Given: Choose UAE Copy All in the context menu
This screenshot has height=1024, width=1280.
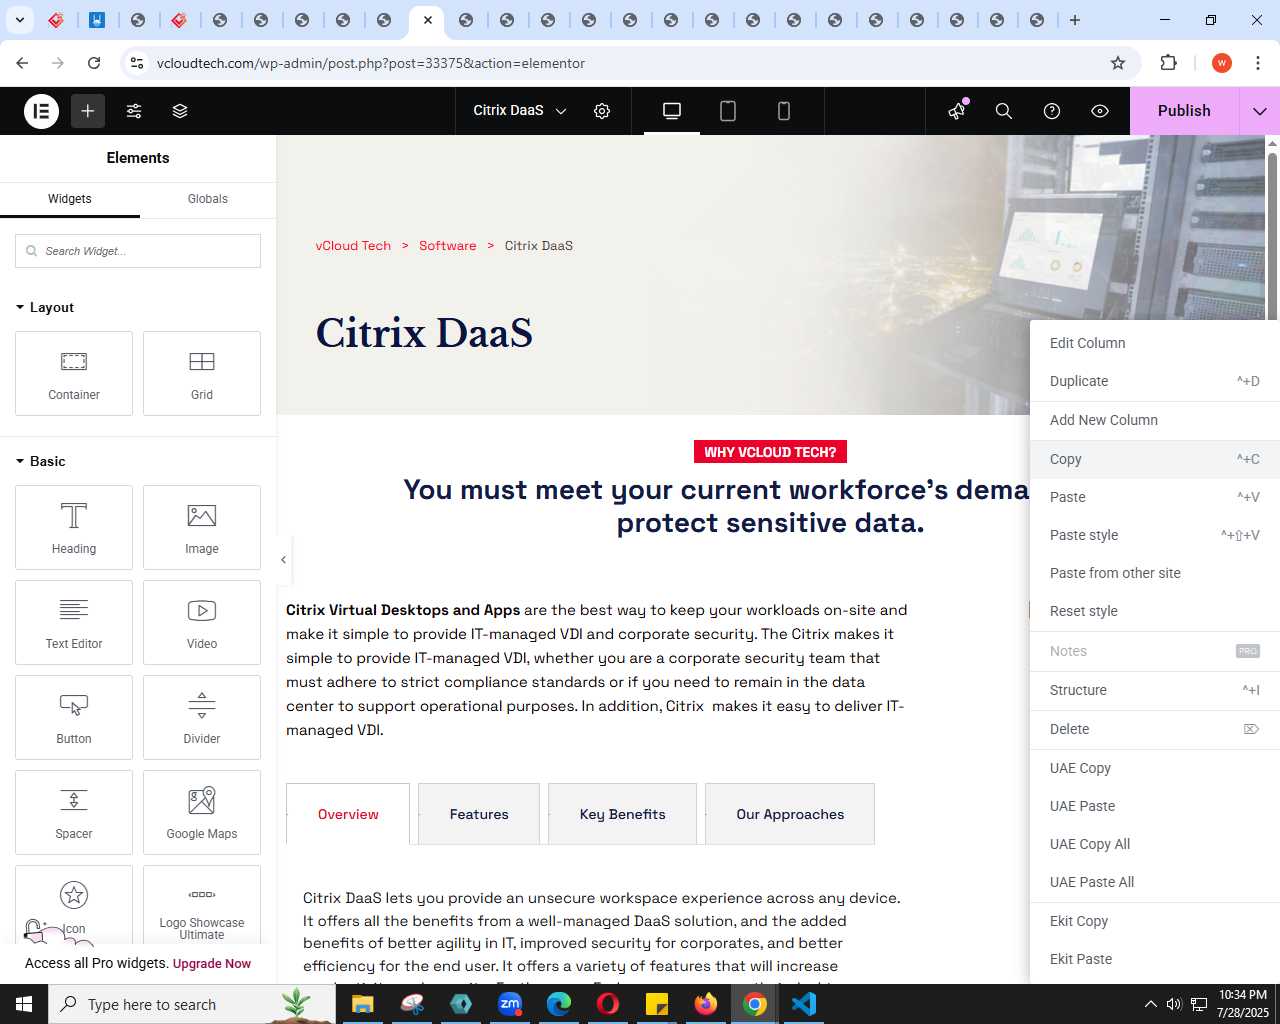Looking at the screenshot, I should pos(1155,844).
